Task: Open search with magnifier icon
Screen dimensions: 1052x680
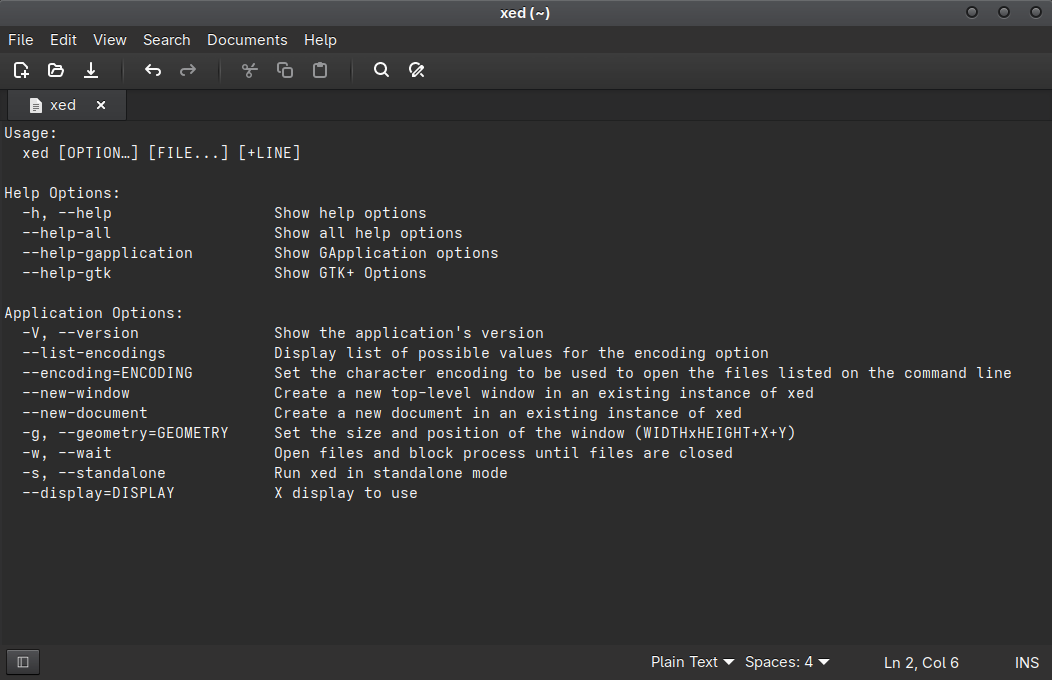Action: coord(381,70)
